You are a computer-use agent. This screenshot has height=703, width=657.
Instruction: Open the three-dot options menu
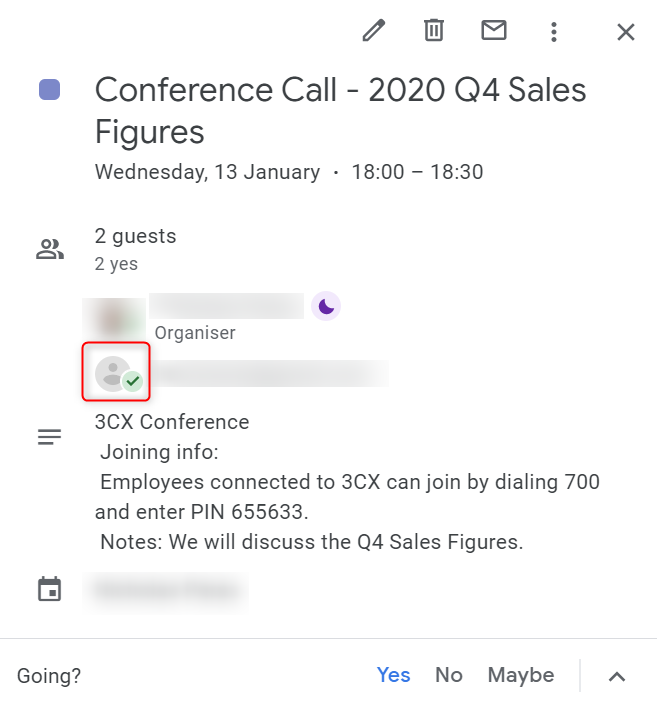point(554,32)
